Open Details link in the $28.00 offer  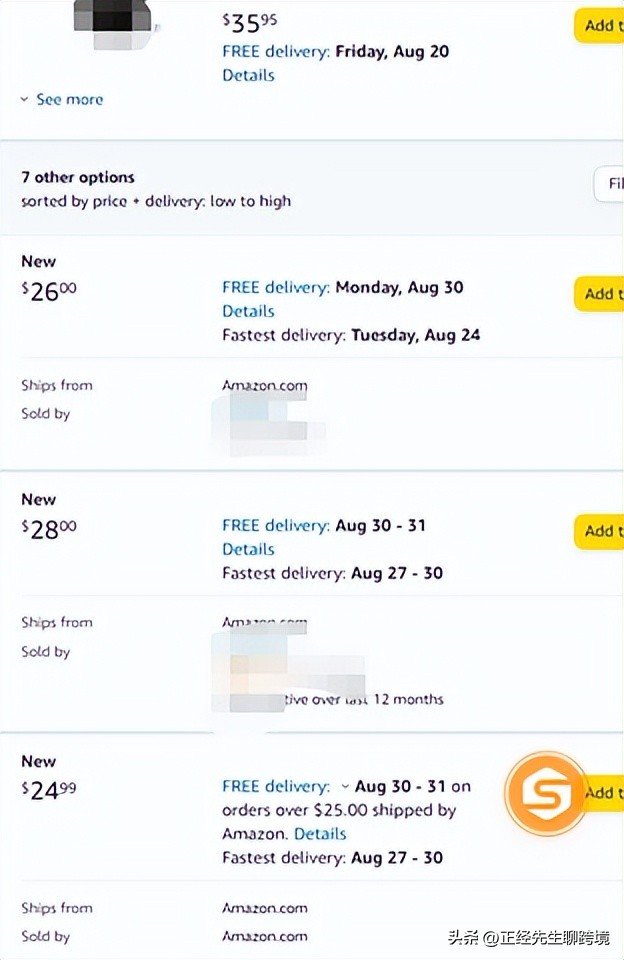[248, 549]
